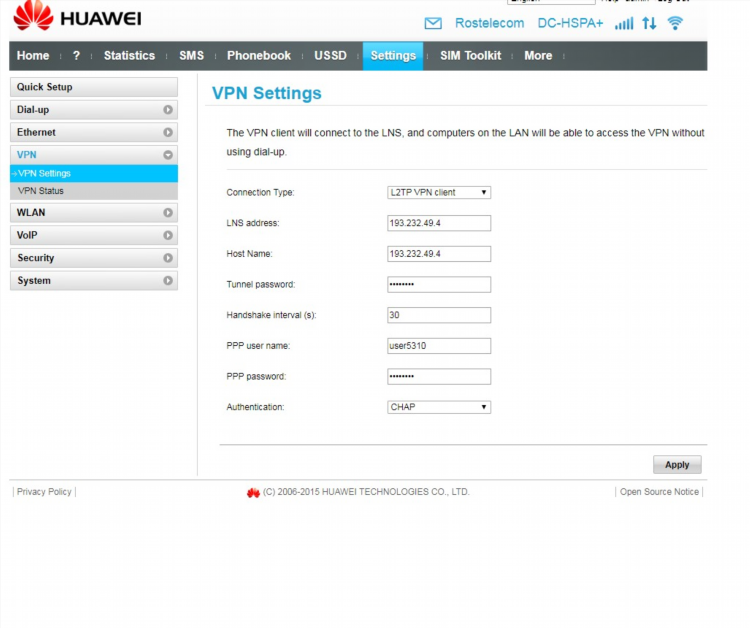750x628 pixels.
Task: Click the Host Name field
Action: 439,253
